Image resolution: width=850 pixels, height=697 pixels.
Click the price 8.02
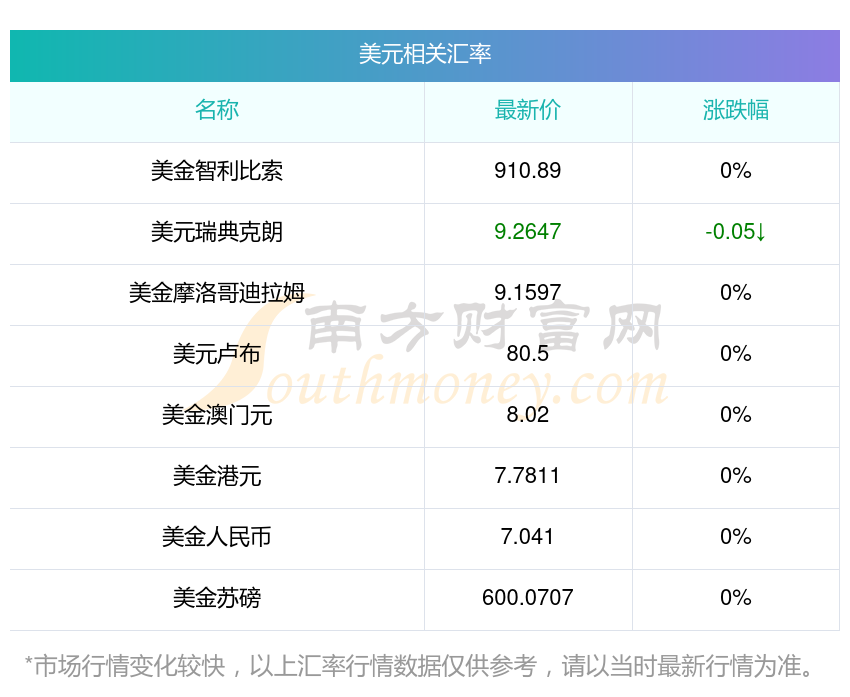(527, 415)
